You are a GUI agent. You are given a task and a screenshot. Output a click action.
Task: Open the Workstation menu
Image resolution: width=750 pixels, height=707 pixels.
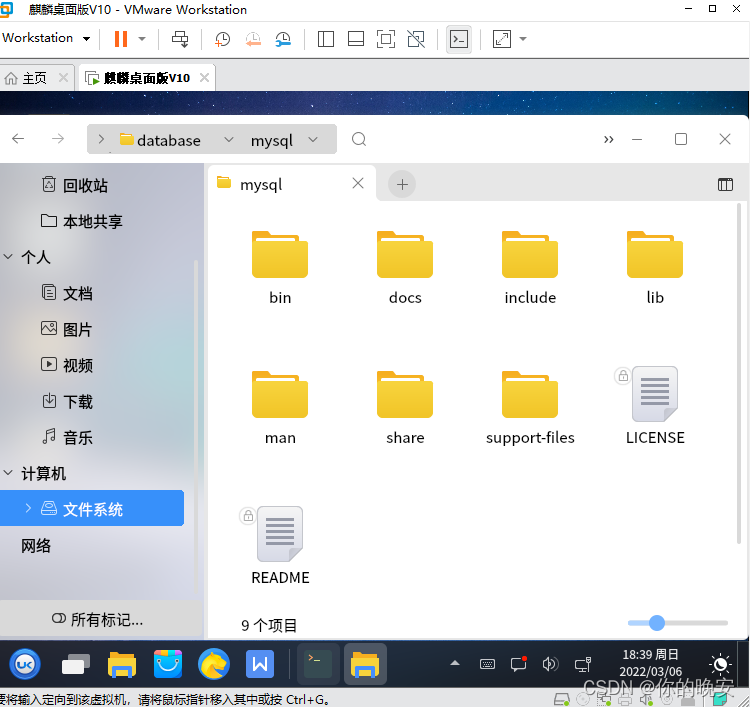[x=46, y=38]
